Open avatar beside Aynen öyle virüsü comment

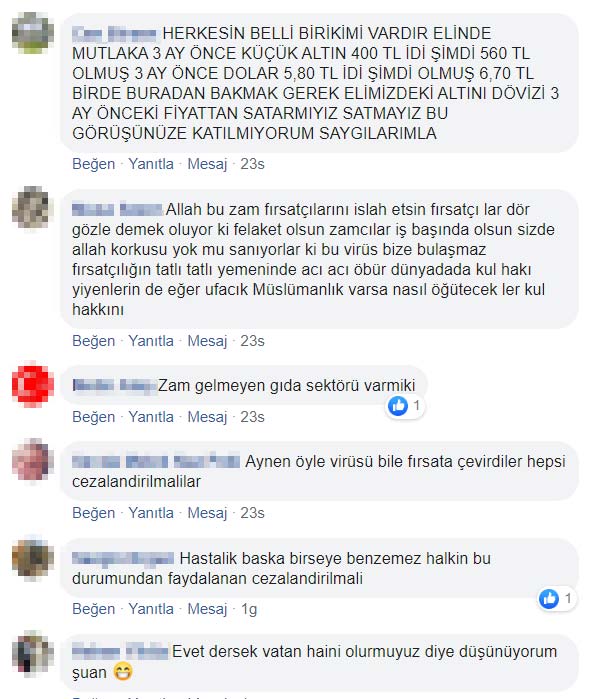[x=33, y=460]
